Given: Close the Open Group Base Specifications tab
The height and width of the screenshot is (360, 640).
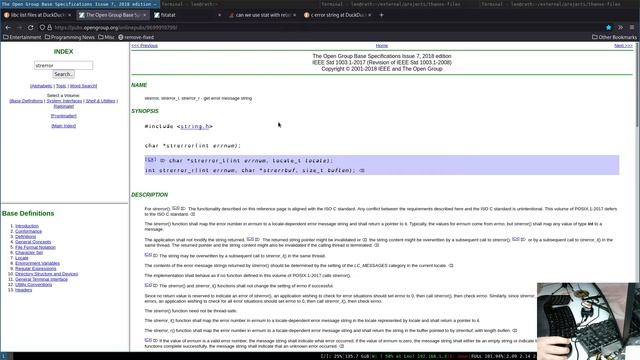Looking at the screenshot, I should [x=144, y=15].
